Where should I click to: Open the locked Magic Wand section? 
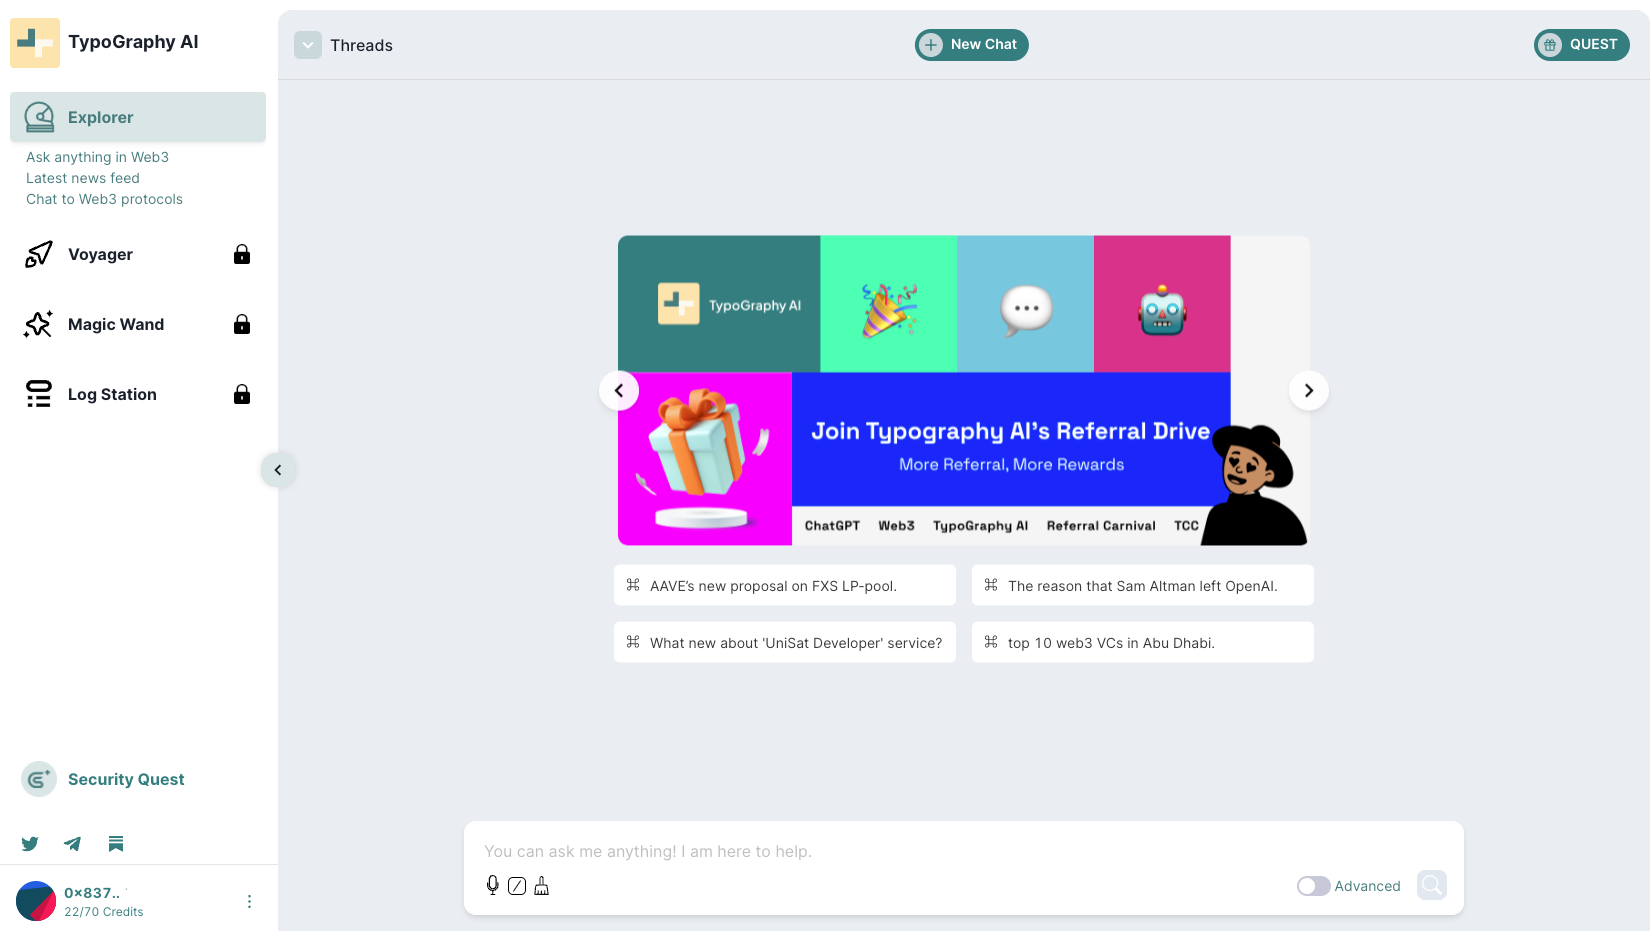(x=138, y=324)
